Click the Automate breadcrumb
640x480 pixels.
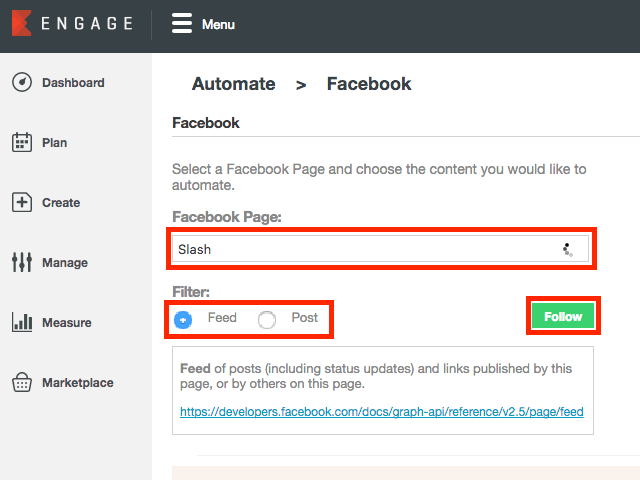[234, 84]
